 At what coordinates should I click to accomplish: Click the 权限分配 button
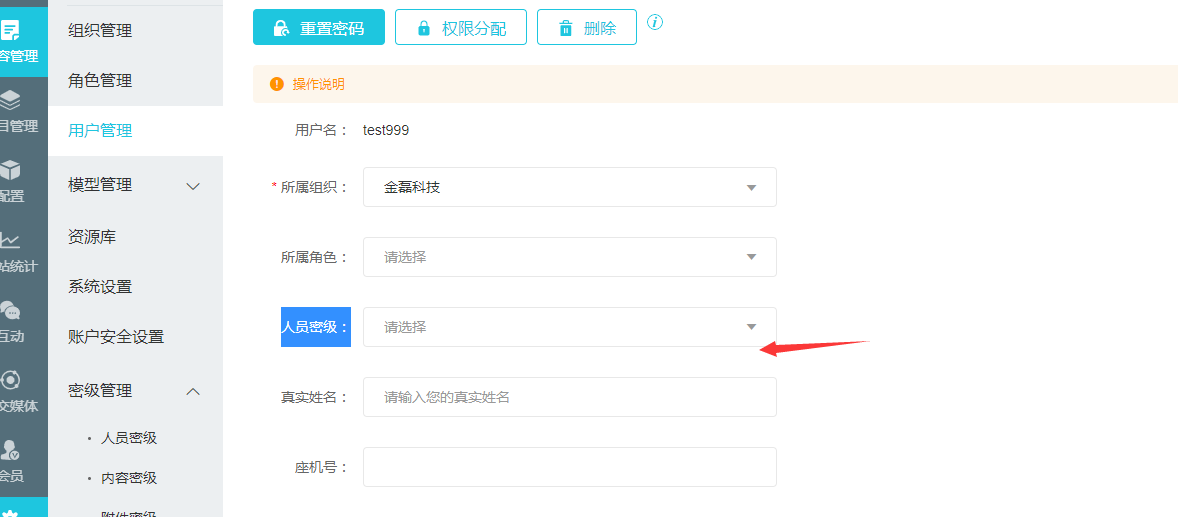(461, 28)
